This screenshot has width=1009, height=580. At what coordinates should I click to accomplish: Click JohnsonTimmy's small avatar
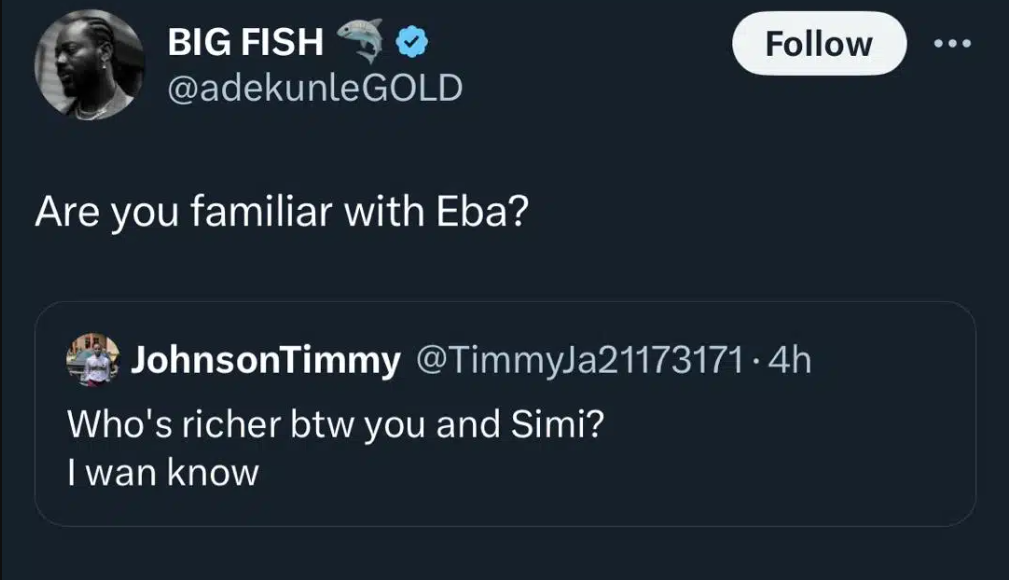(93, 360)
